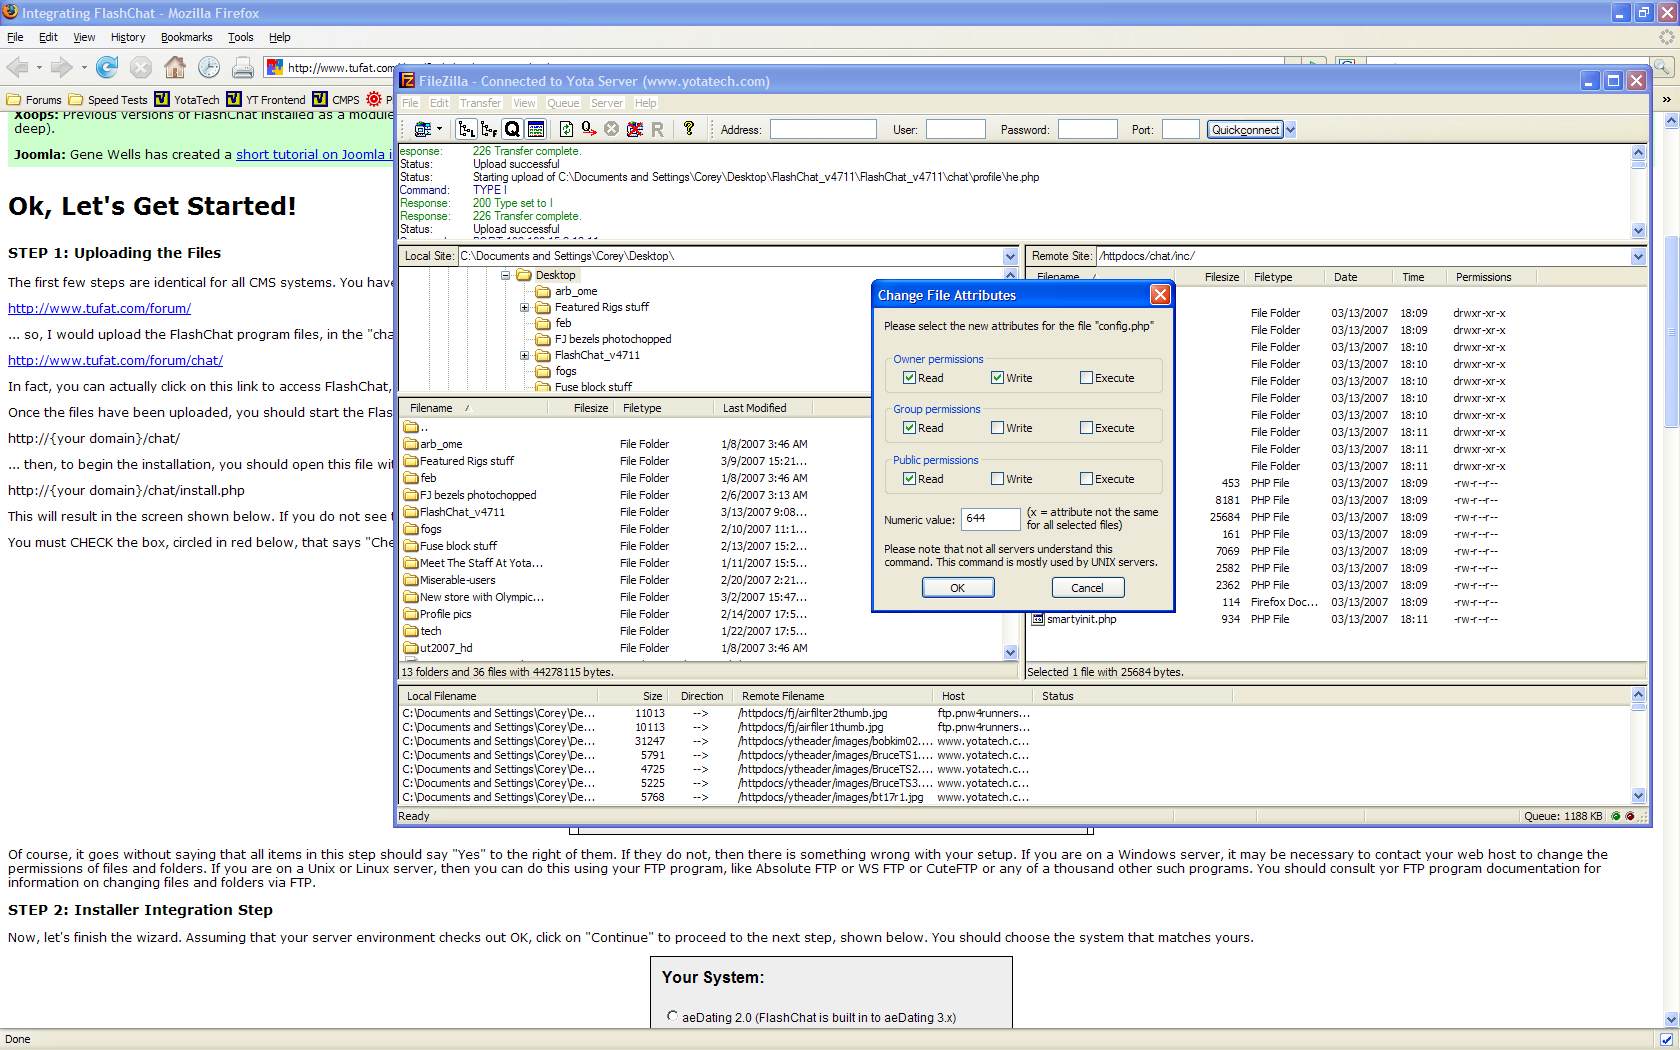Screen dimensions: 1680x1050
Task: Open the Firefox View menu
Action: click(x=84, y=37)
